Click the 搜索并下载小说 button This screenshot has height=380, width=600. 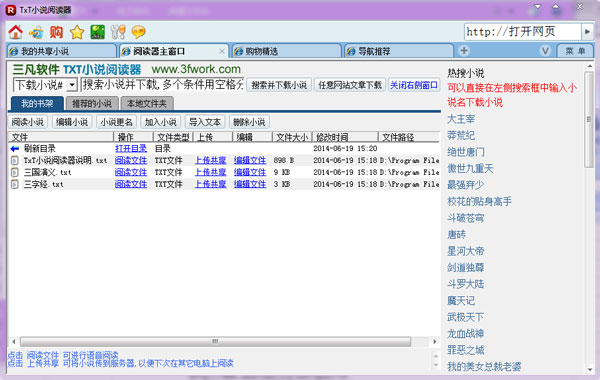coord(279,85)
